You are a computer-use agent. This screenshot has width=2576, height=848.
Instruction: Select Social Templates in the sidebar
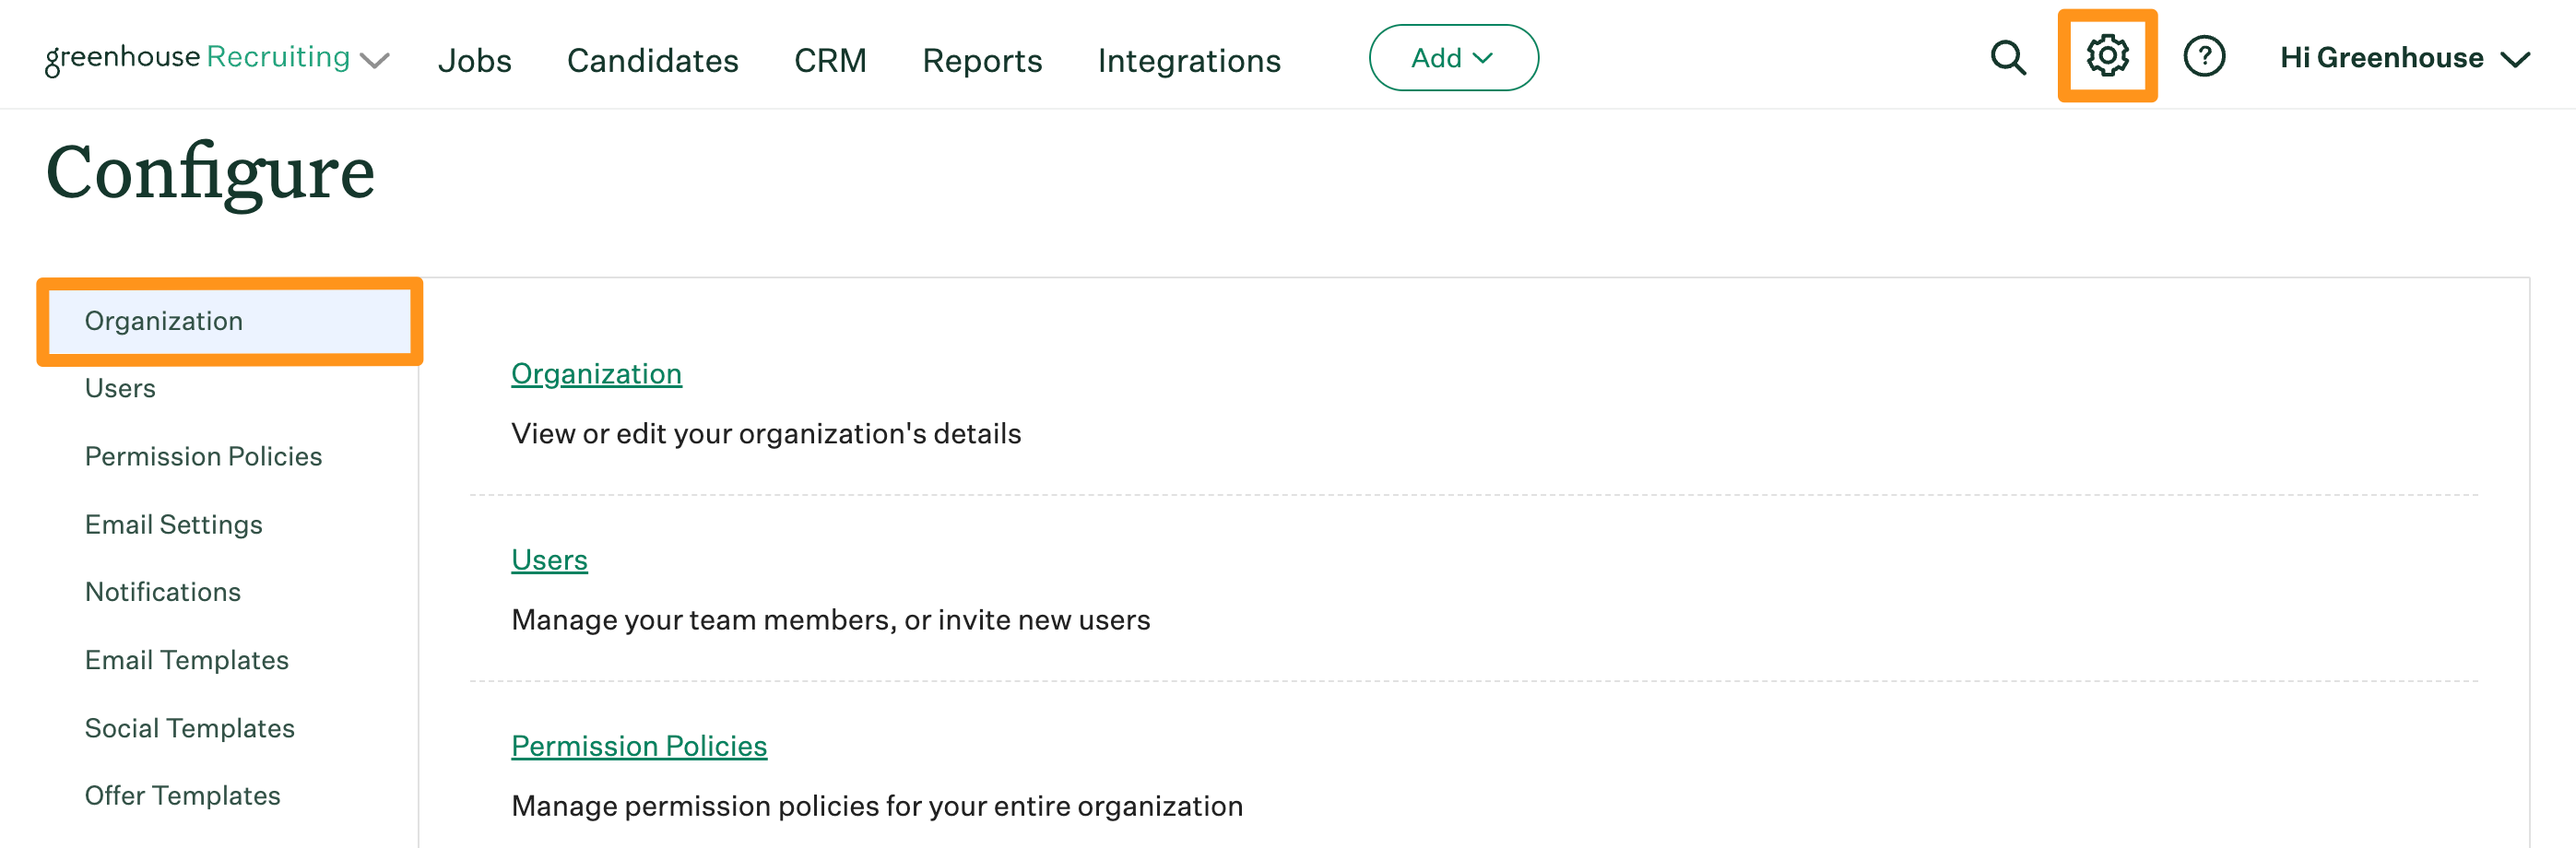190,728
